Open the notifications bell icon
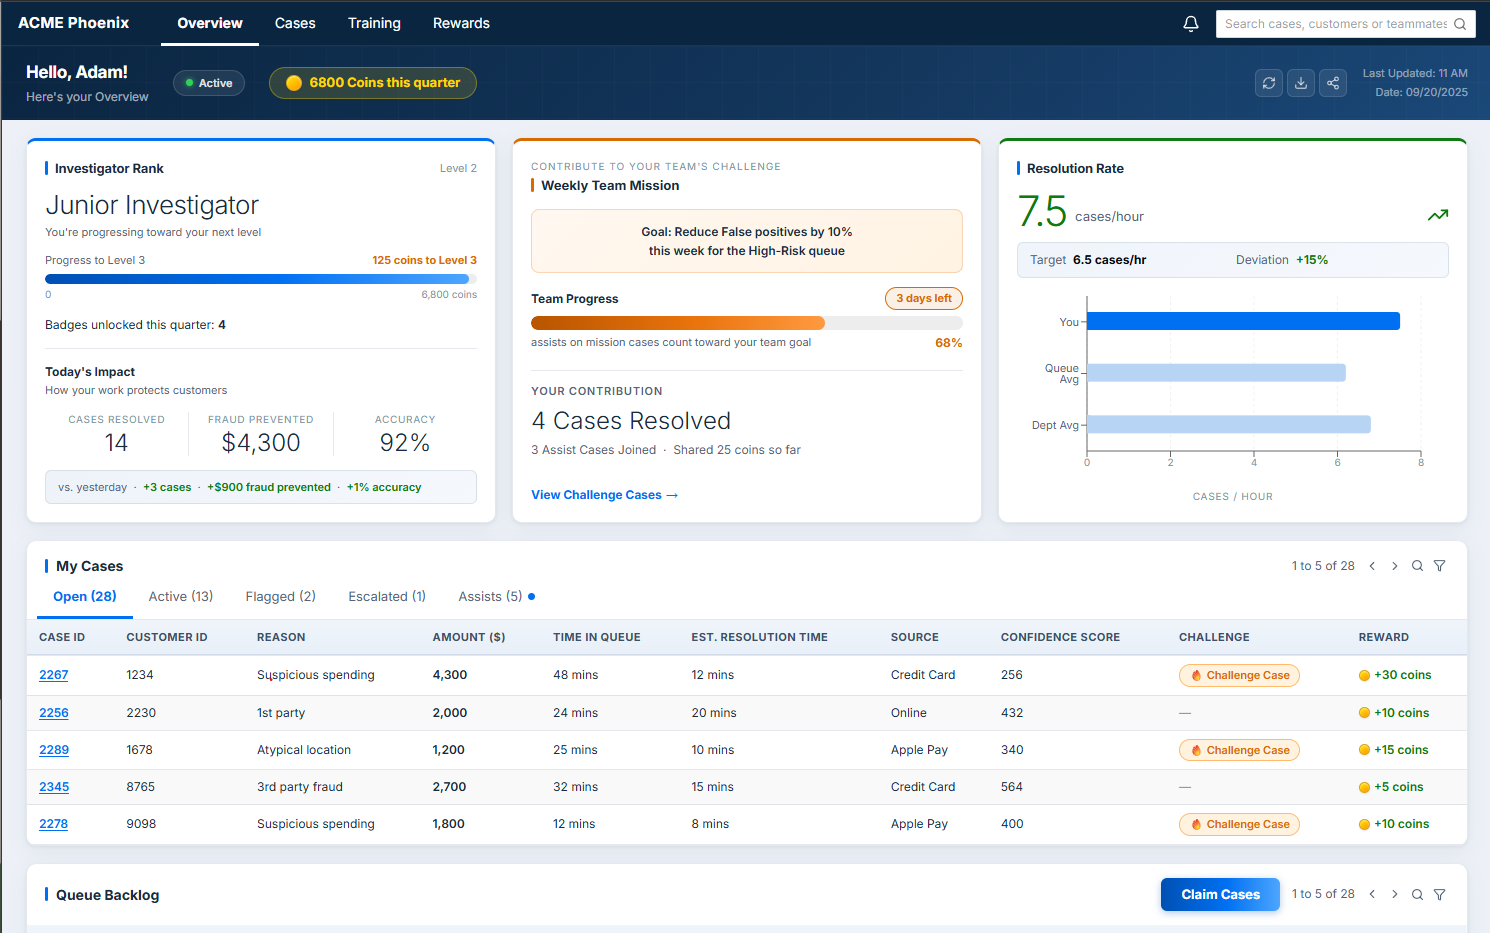 [1190, 24]
